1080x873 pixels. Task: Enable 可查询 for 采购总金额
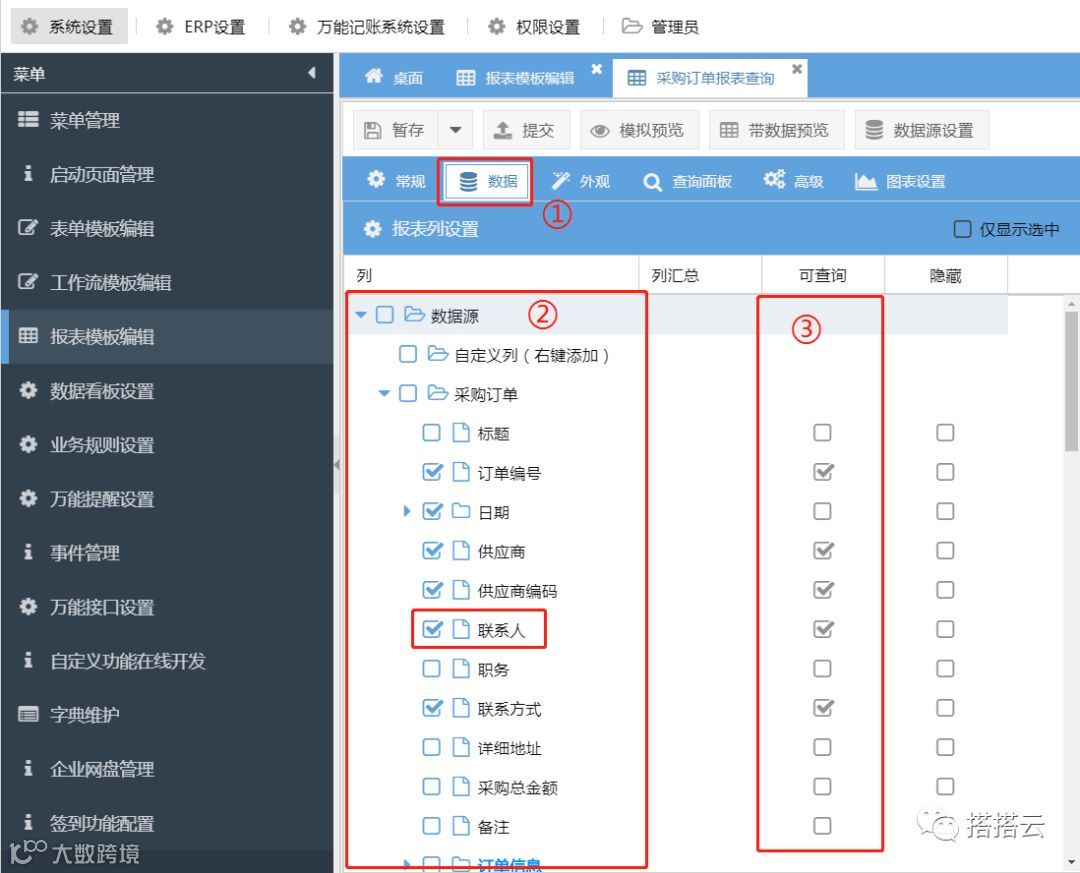822,786
